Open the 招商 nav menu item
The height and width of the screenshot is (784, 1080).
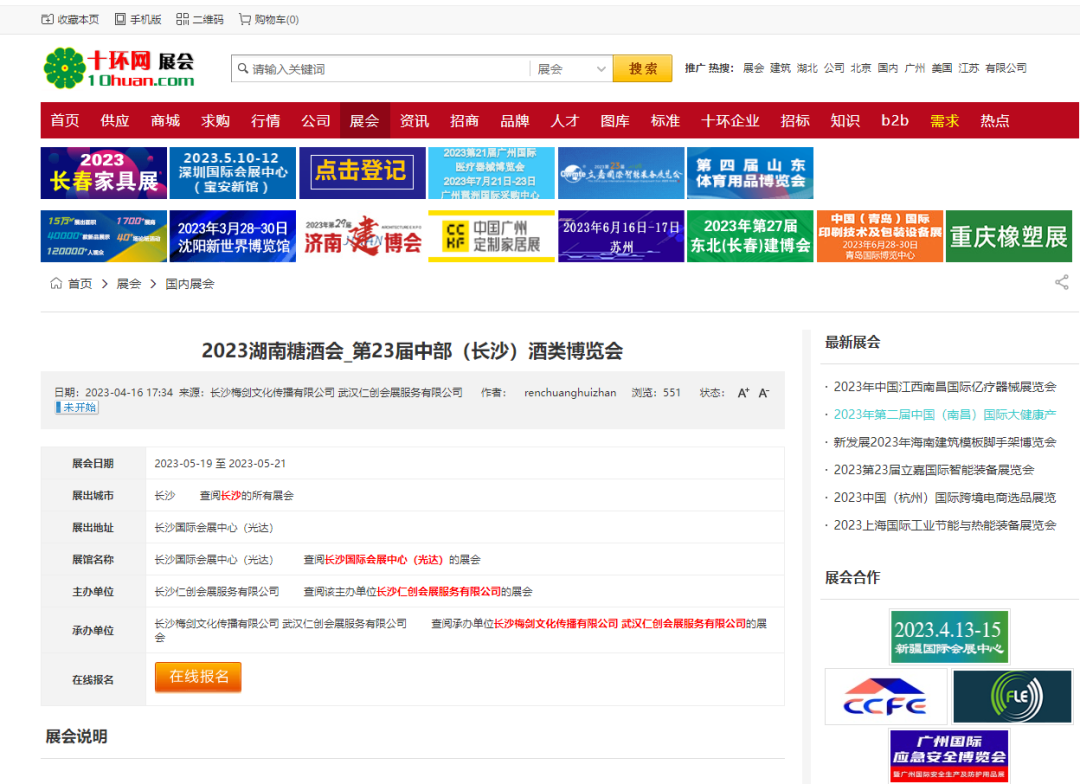coord(464,121)
